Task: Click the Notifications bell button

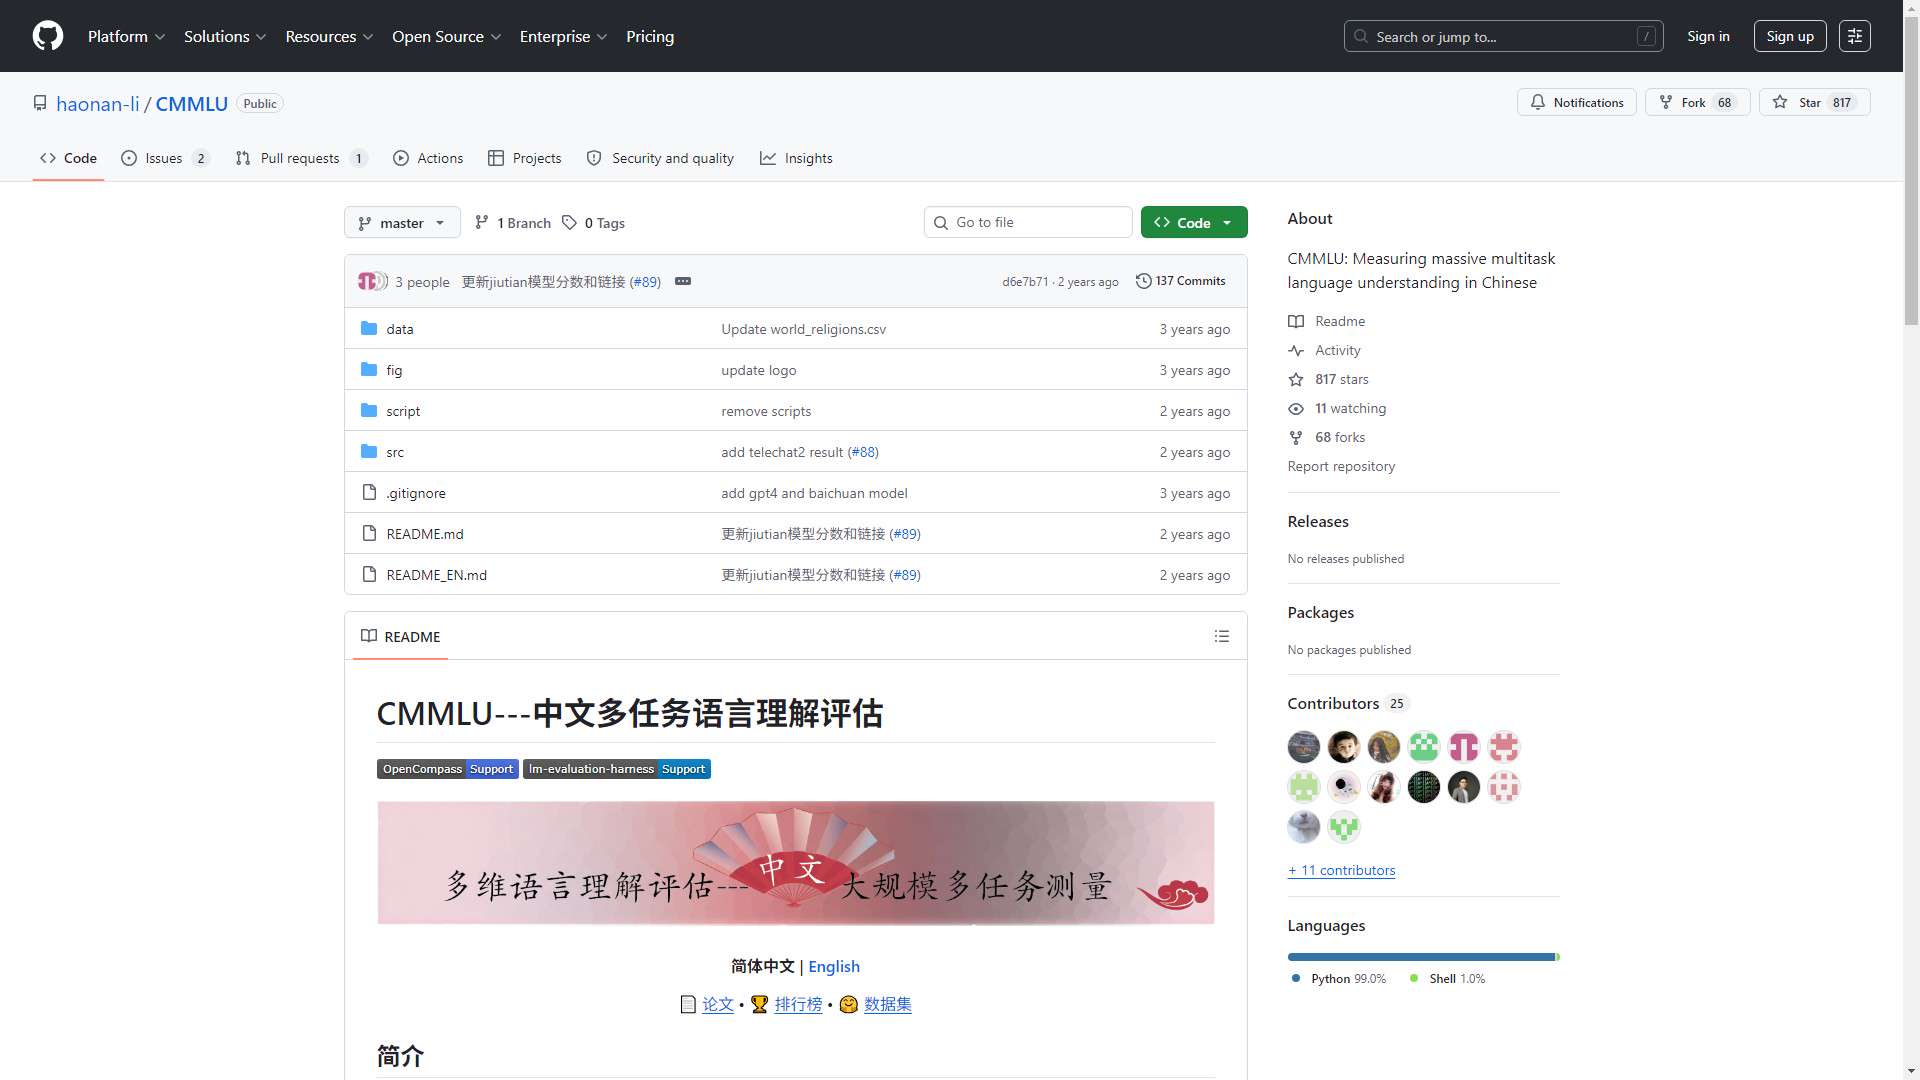Action: [x=1576, y=103]
